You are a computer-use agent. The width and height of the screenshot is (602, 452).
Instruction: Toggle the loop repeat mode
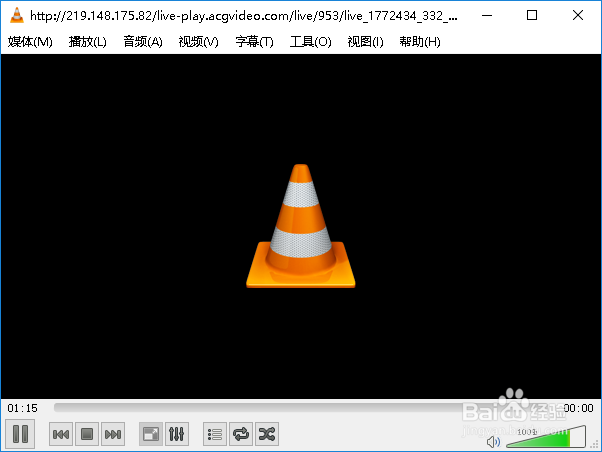241,434
